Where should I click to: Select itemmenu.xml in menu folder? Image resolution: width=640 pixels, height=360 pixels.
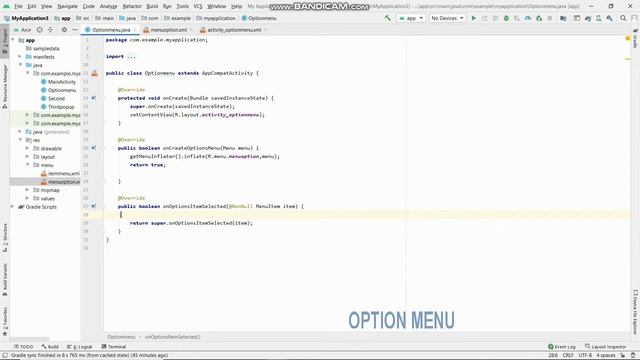[x=60, y=173]
